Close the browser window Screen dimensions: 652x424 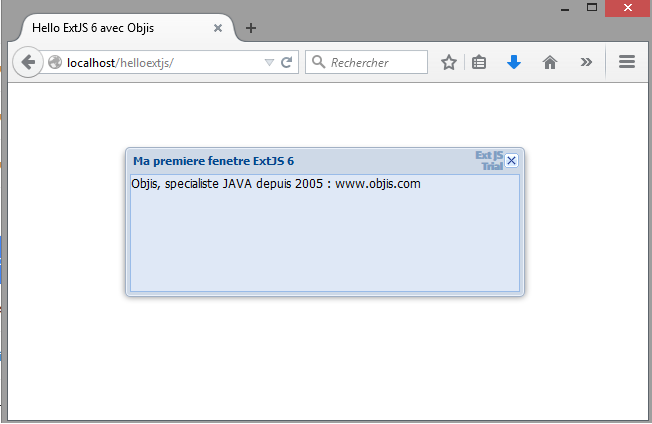(x=627, y=8)
